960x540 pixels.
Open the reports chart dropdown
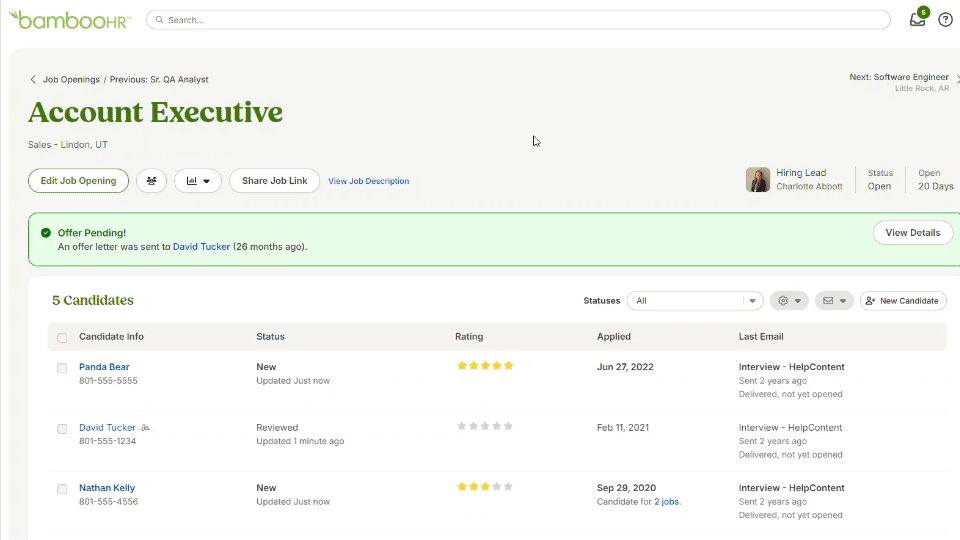point(198,181)
